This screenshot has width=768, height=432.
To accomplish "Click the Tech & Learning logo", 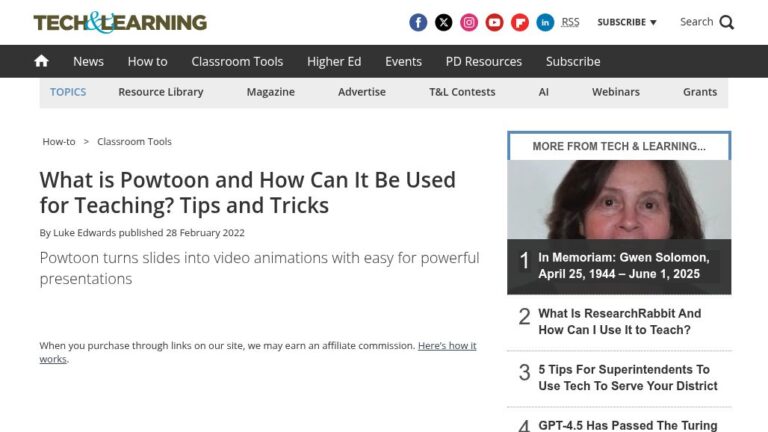I will click(x=120, y=22).
